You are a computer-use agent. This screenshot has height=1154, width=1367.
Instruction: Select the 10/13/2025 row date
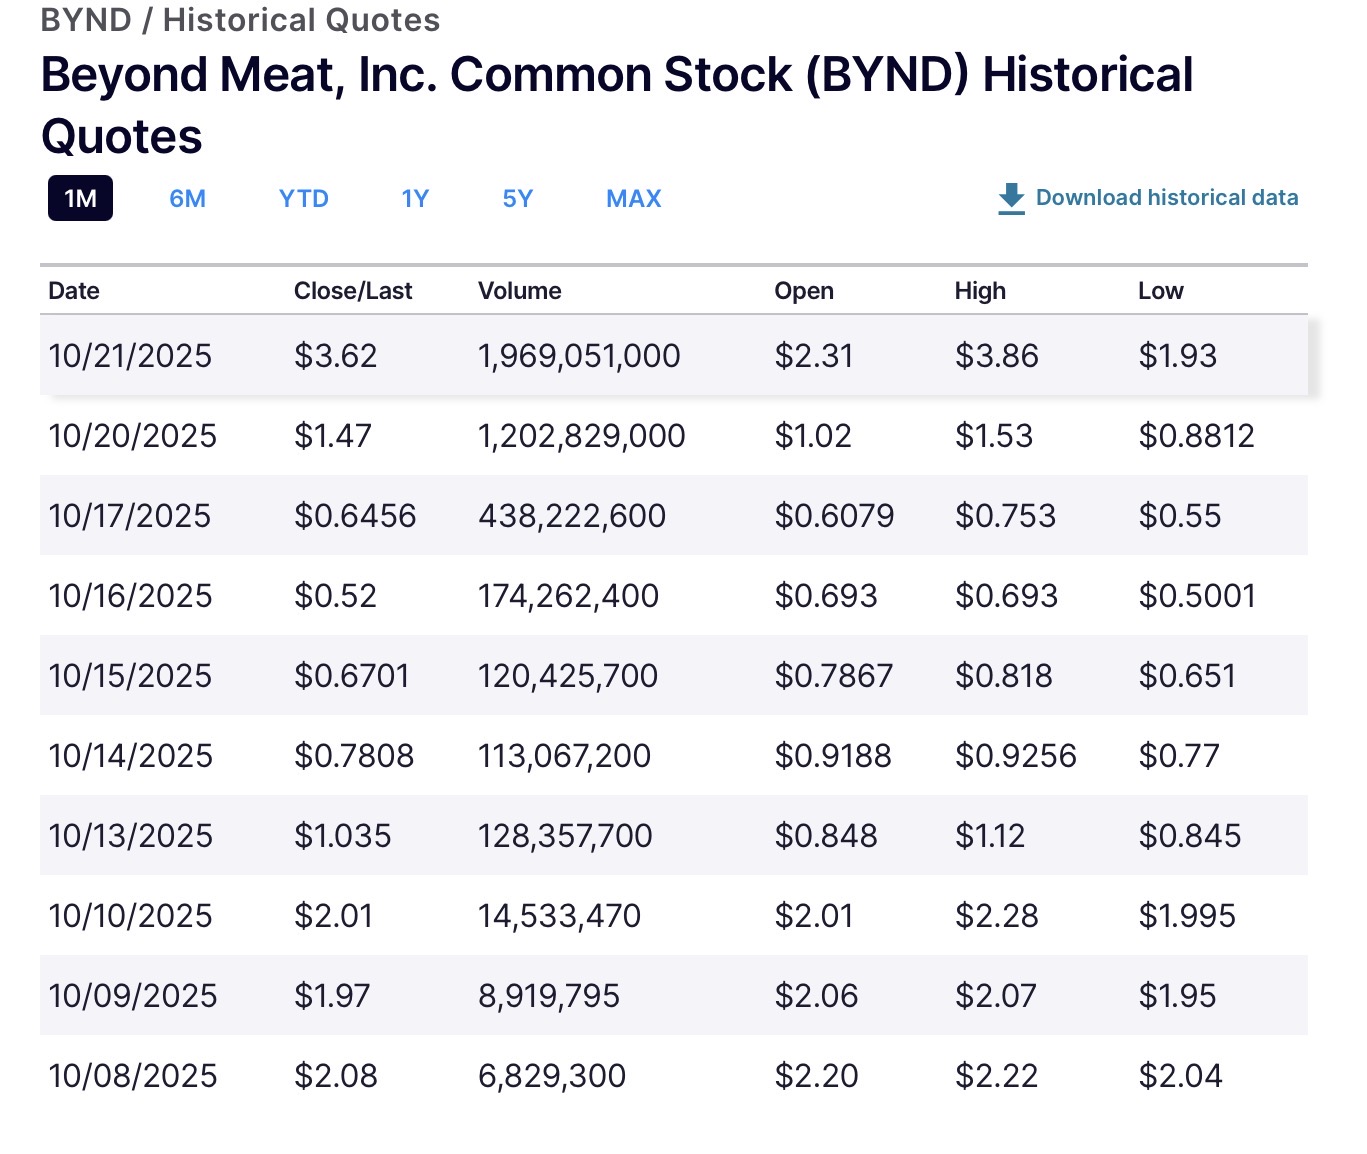130,836
